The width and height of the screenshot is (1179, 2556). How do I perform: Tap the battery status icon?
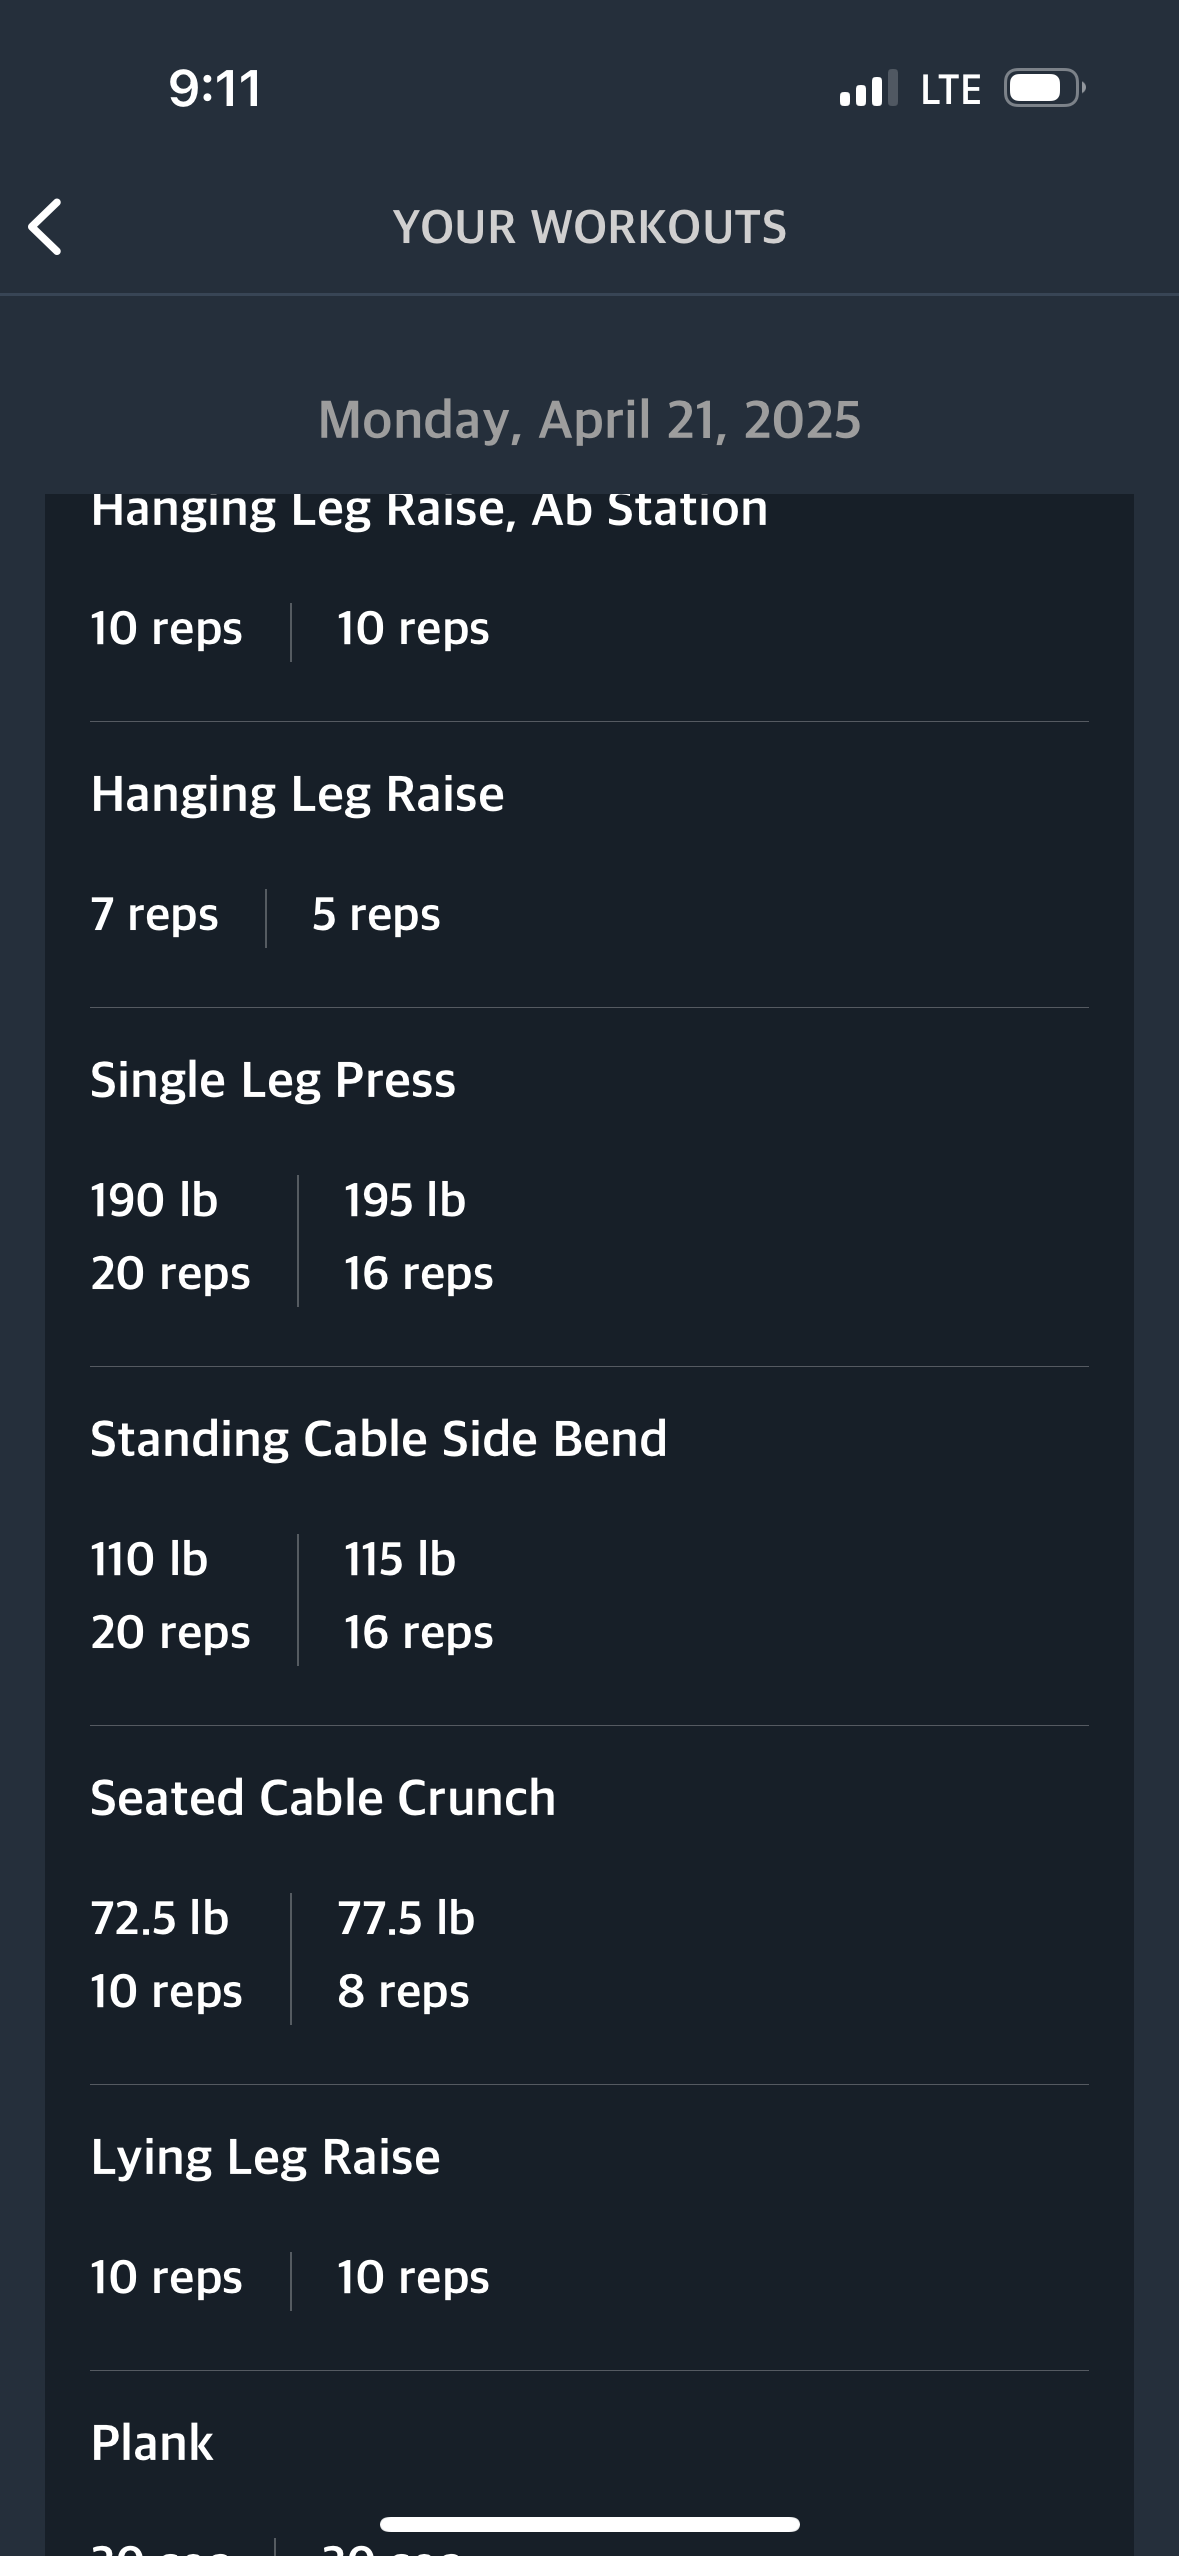[1045, 88]
